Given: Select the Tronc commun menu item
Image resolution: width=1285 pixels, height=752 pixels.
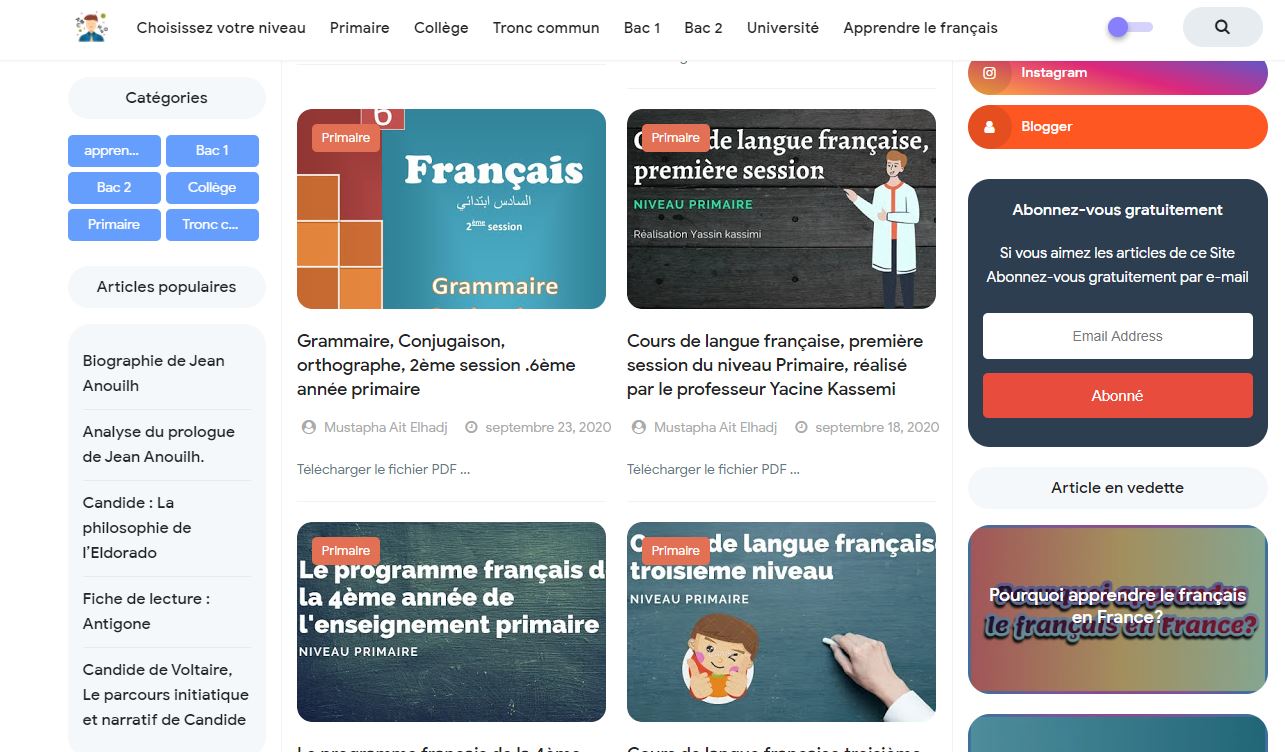Looking at the screenshot, I should pyautogui.click(x=546, y=28).
